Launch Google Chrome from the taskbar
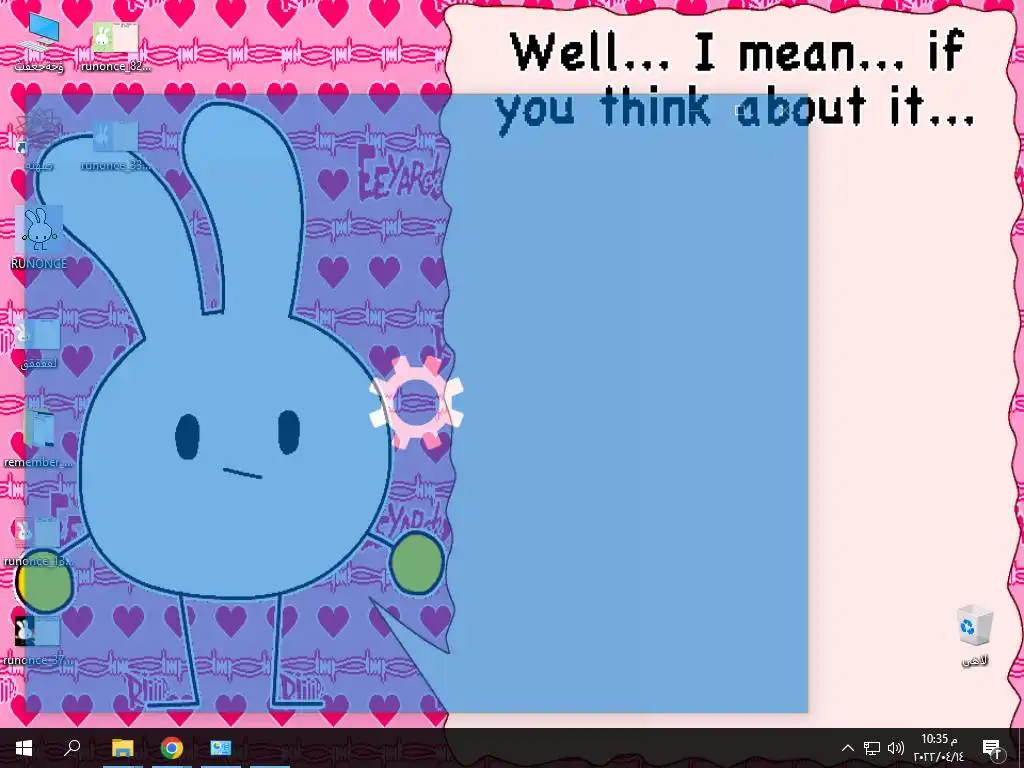The width and height of the screenshot is (1024, 768). click(172, 748)
